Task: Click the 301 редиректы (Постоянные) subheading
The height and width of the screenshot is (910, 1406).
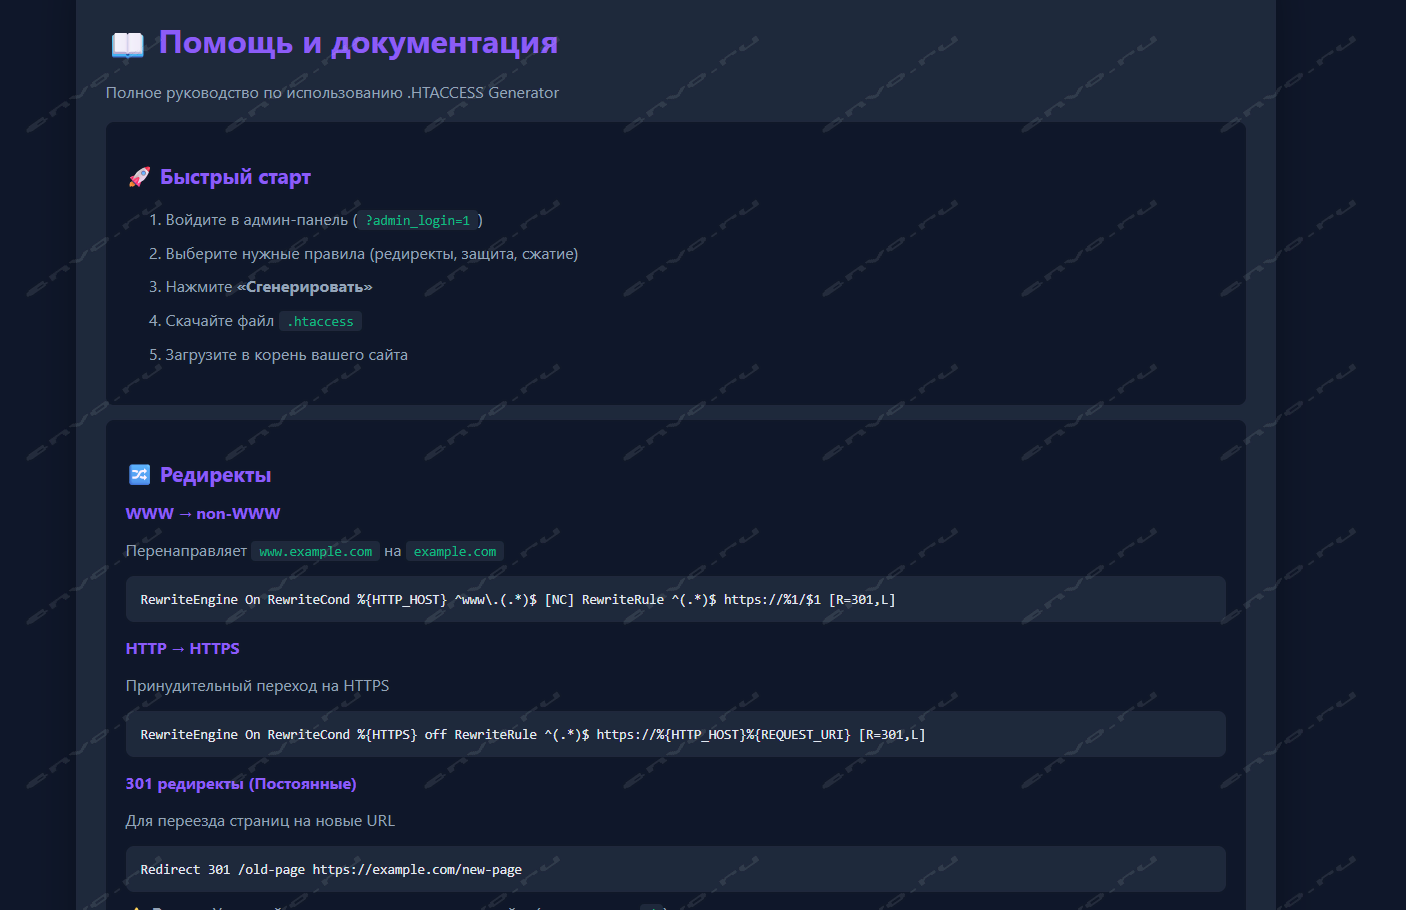Action: pyautogui.click(x=241, y=784)
